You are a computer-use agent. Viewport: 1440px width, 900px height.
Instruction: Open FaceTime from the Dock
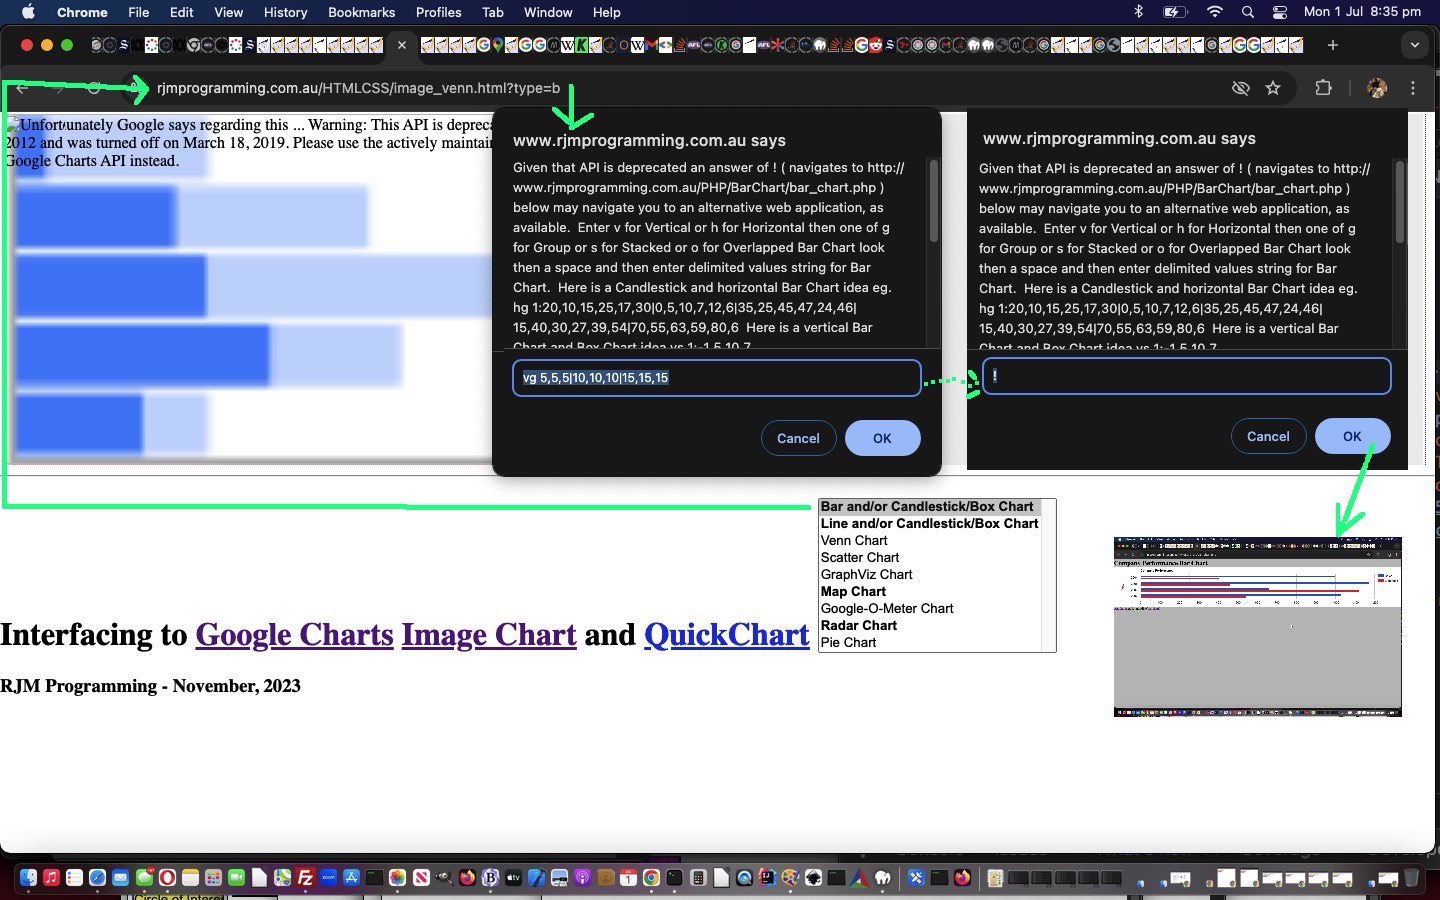236,878
